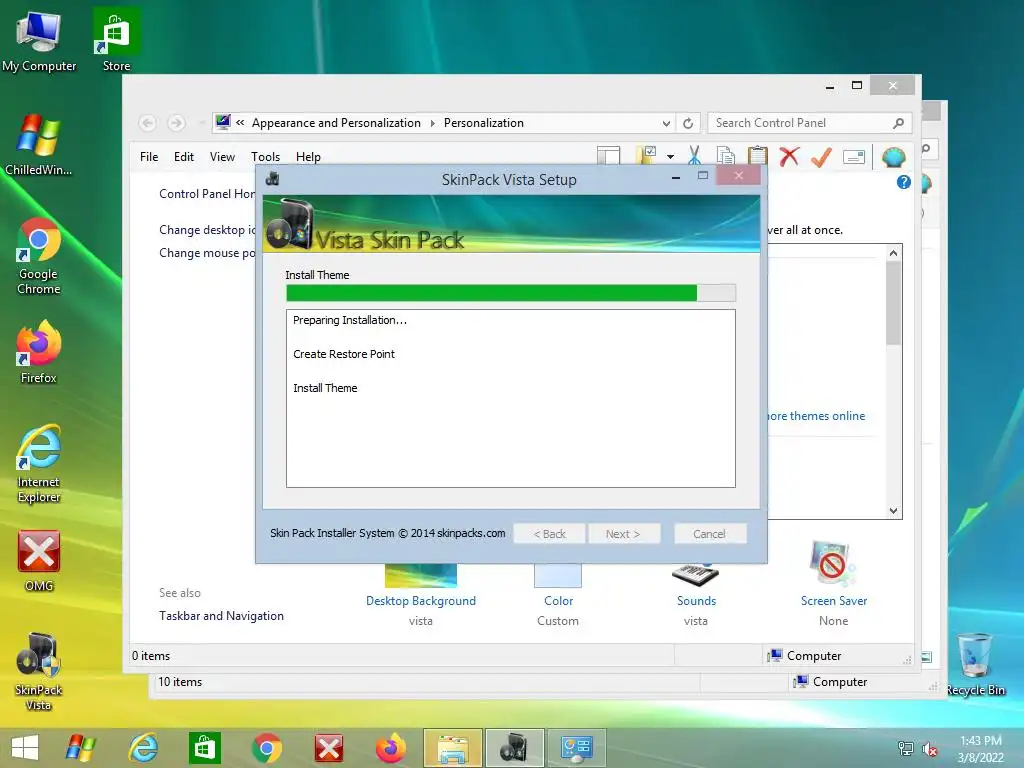1024x768 pixels.
Task: Click the Copy toolbar icon
Action: [726, 156]
